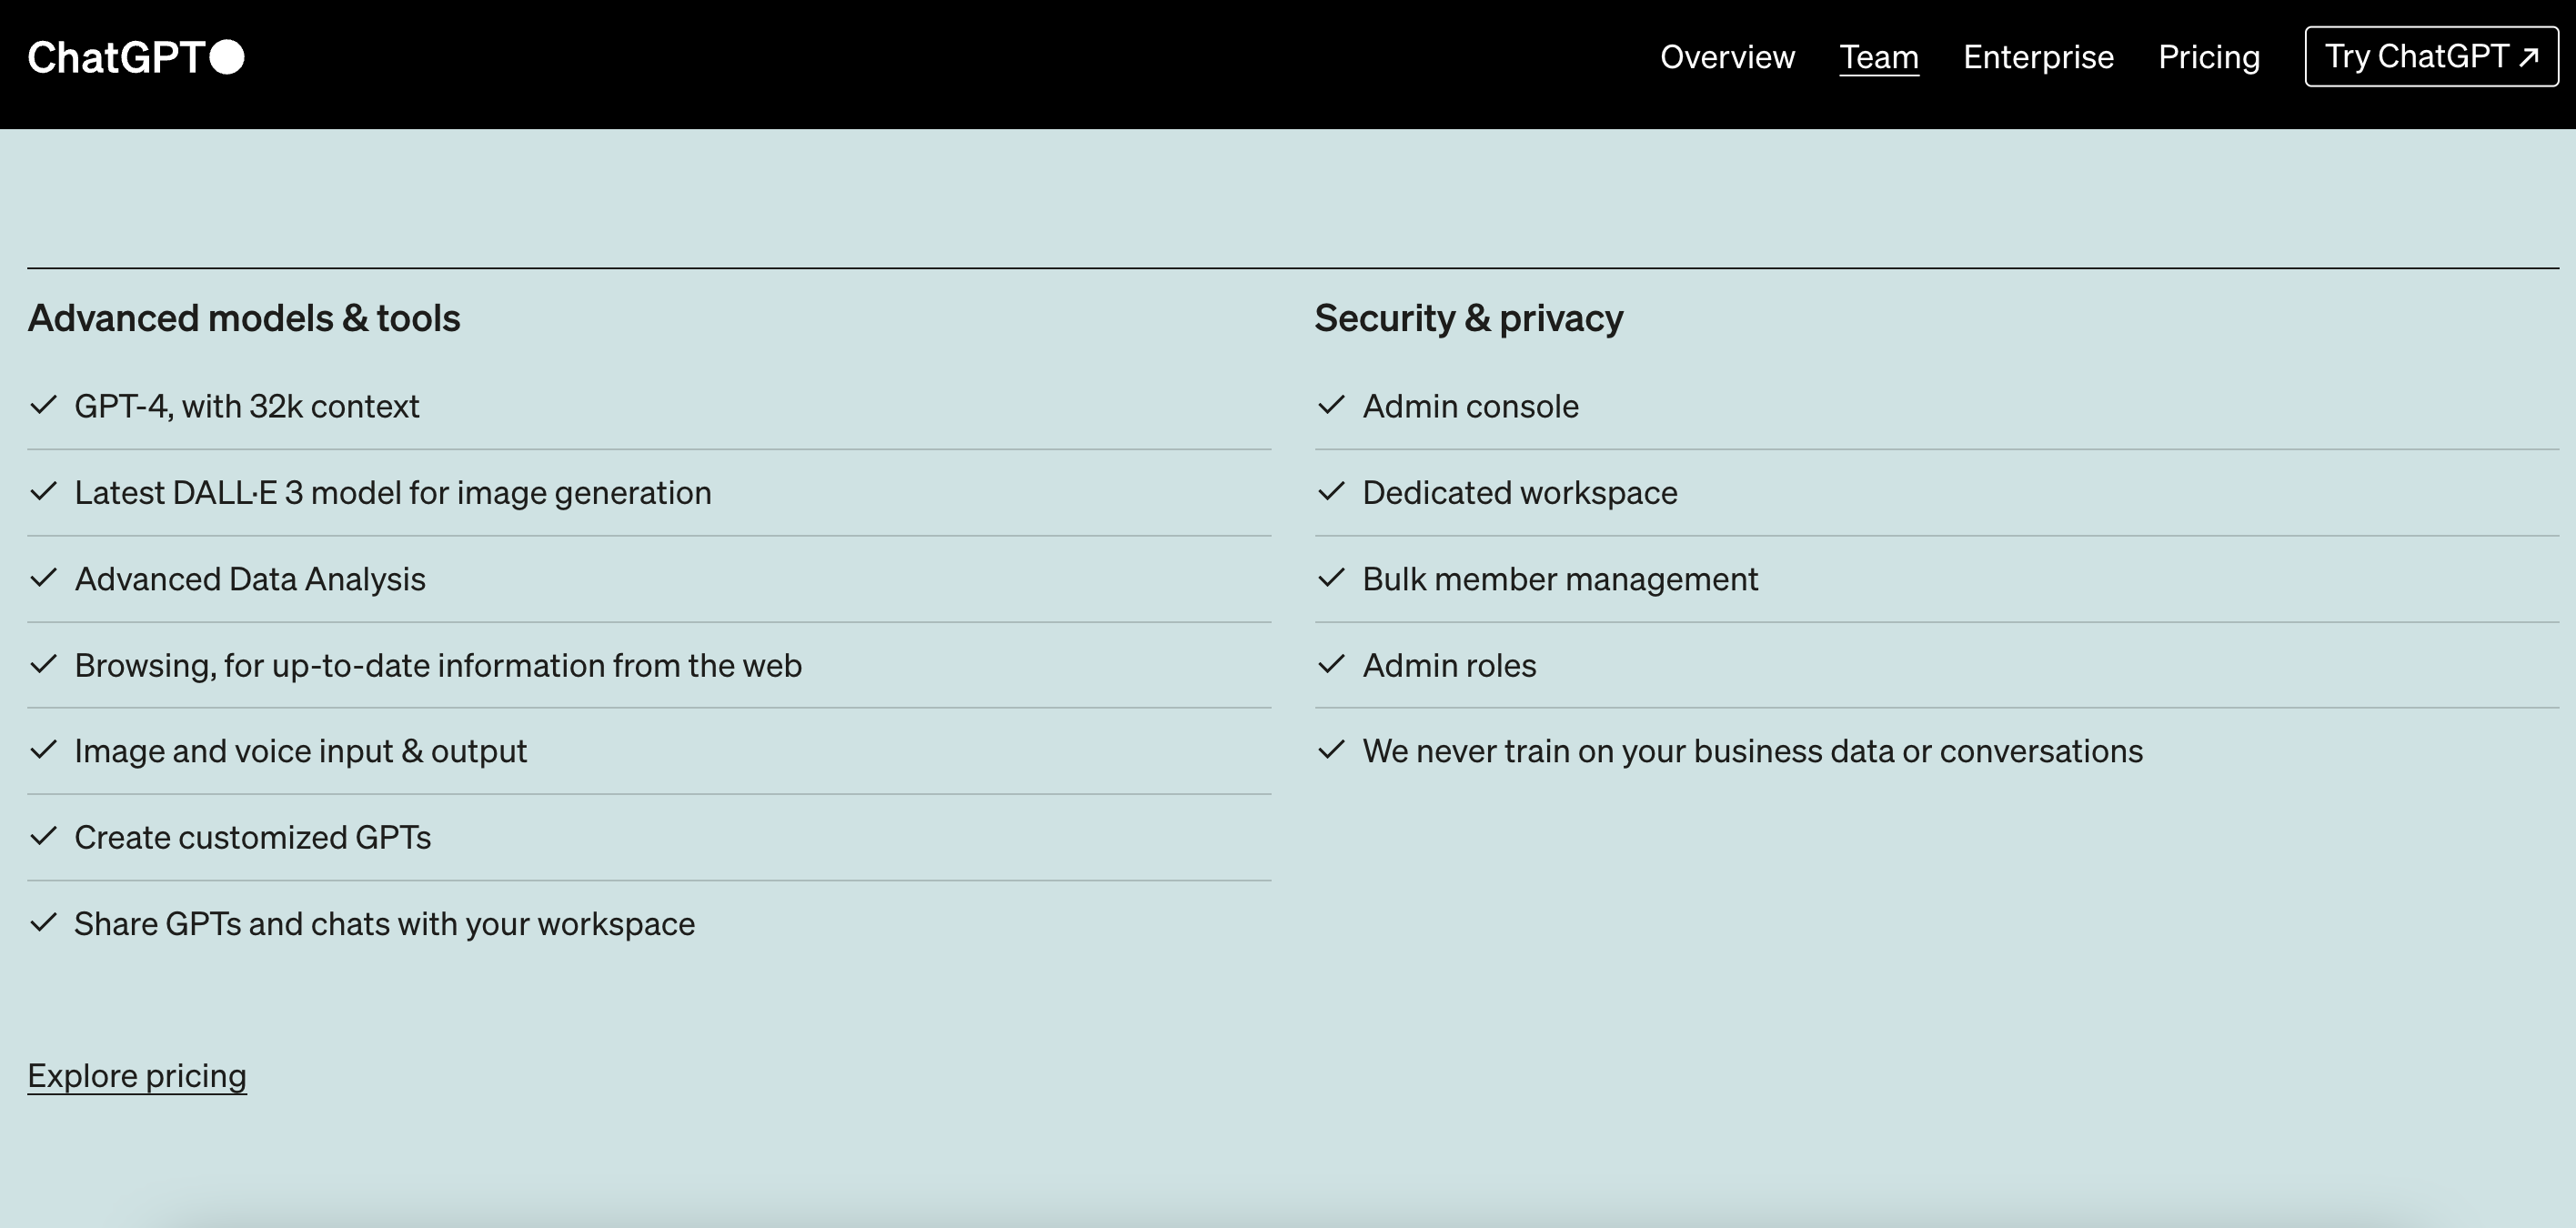Click checkmark next to Bulk member management
2576x1228 pixels.
pyautogui.click(x=1331, y=578)
